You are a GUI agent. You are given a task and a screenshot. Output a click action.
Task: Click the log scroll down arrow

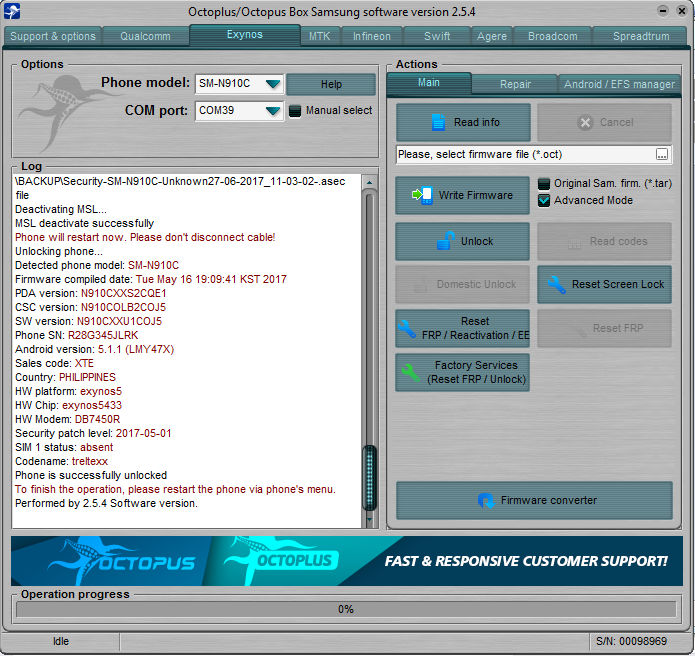[x=369, y=519]
